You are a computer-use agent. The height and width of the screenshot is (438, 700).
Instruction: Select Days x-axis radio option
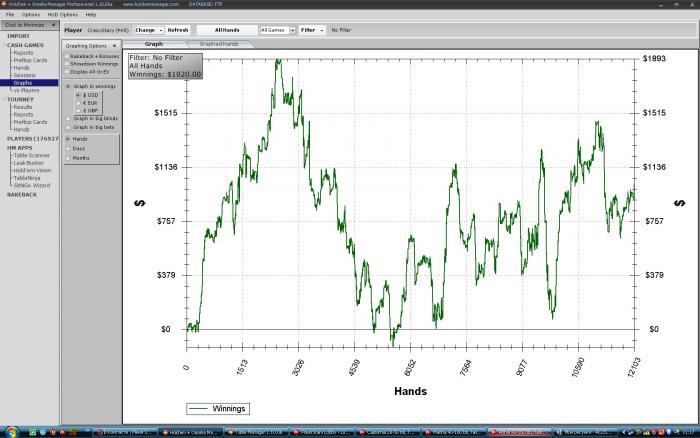[x=68, y=149]
